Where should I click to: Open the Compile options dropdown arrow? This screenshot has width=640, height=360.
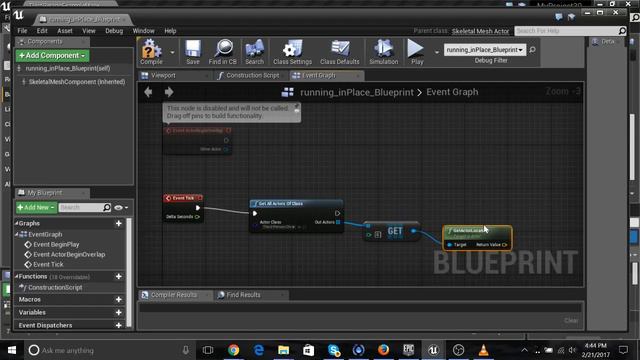click(x=172, y=52)
